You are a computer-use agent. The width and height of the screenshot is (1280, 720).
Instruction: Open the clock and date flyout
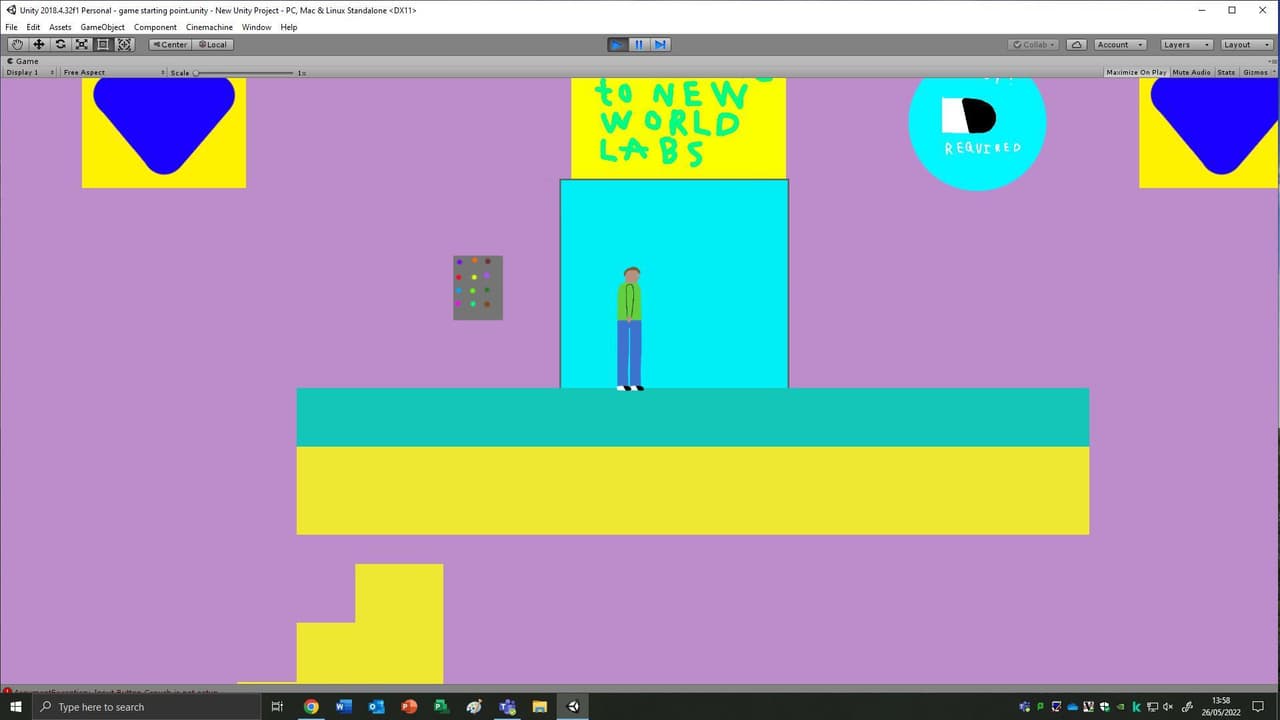point(1221,707)
